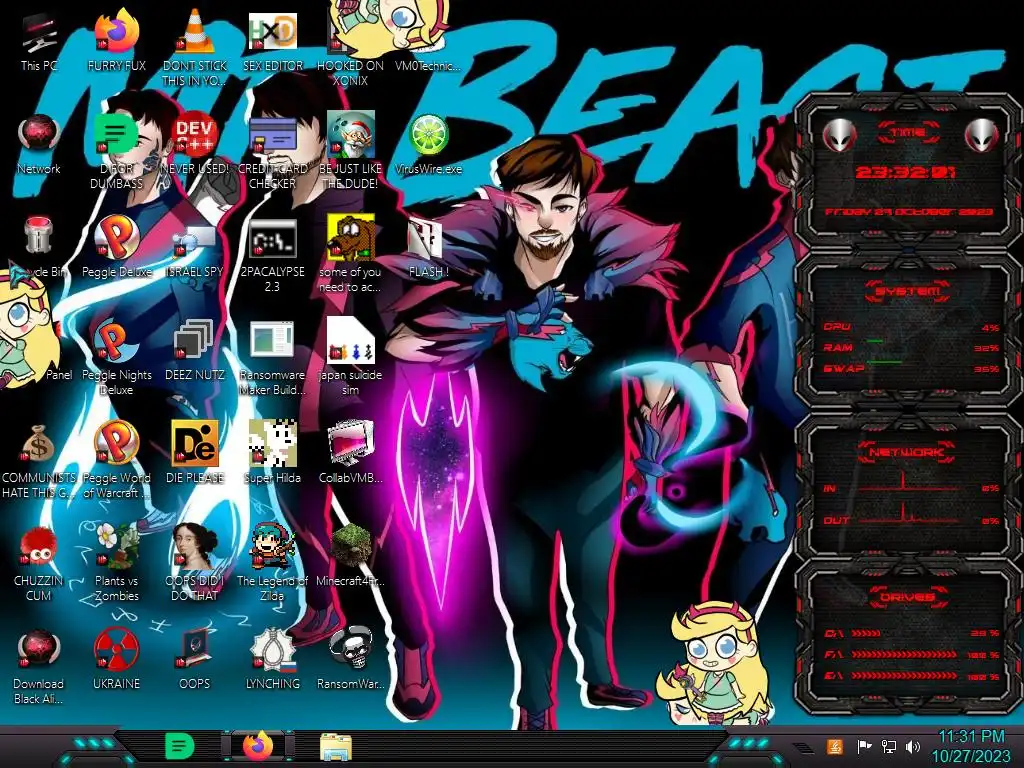Click the left alien head on Time widget
1024x768 pixels.
click(839, 135)
